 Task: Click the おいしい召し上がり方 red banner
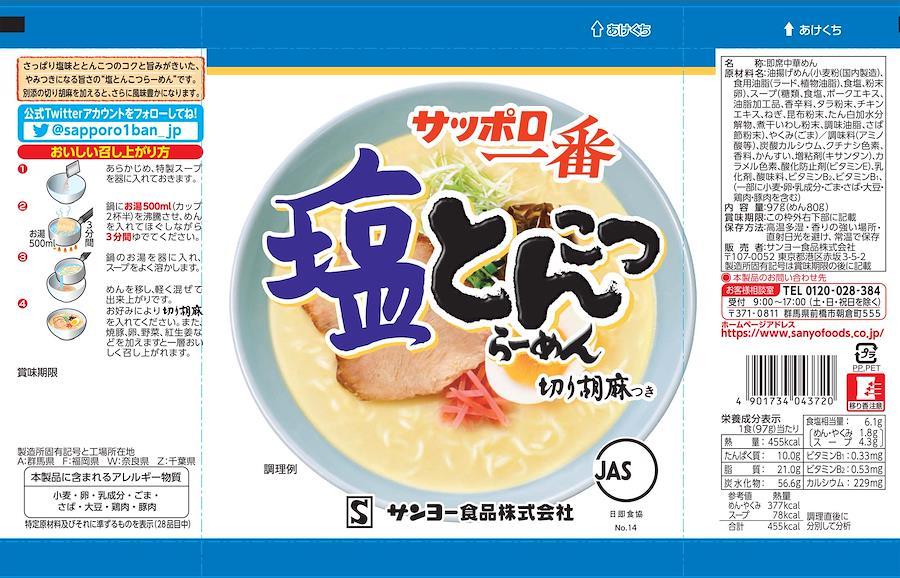tap(110, 153)
